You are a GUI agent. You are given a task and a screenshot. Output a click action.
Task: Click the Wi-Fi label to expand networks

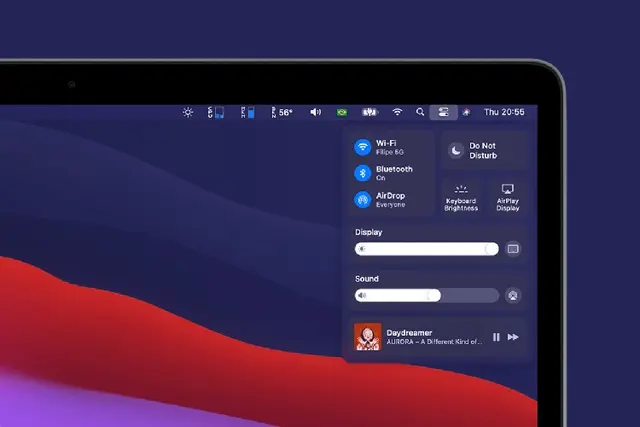click(x=386, y=143)
